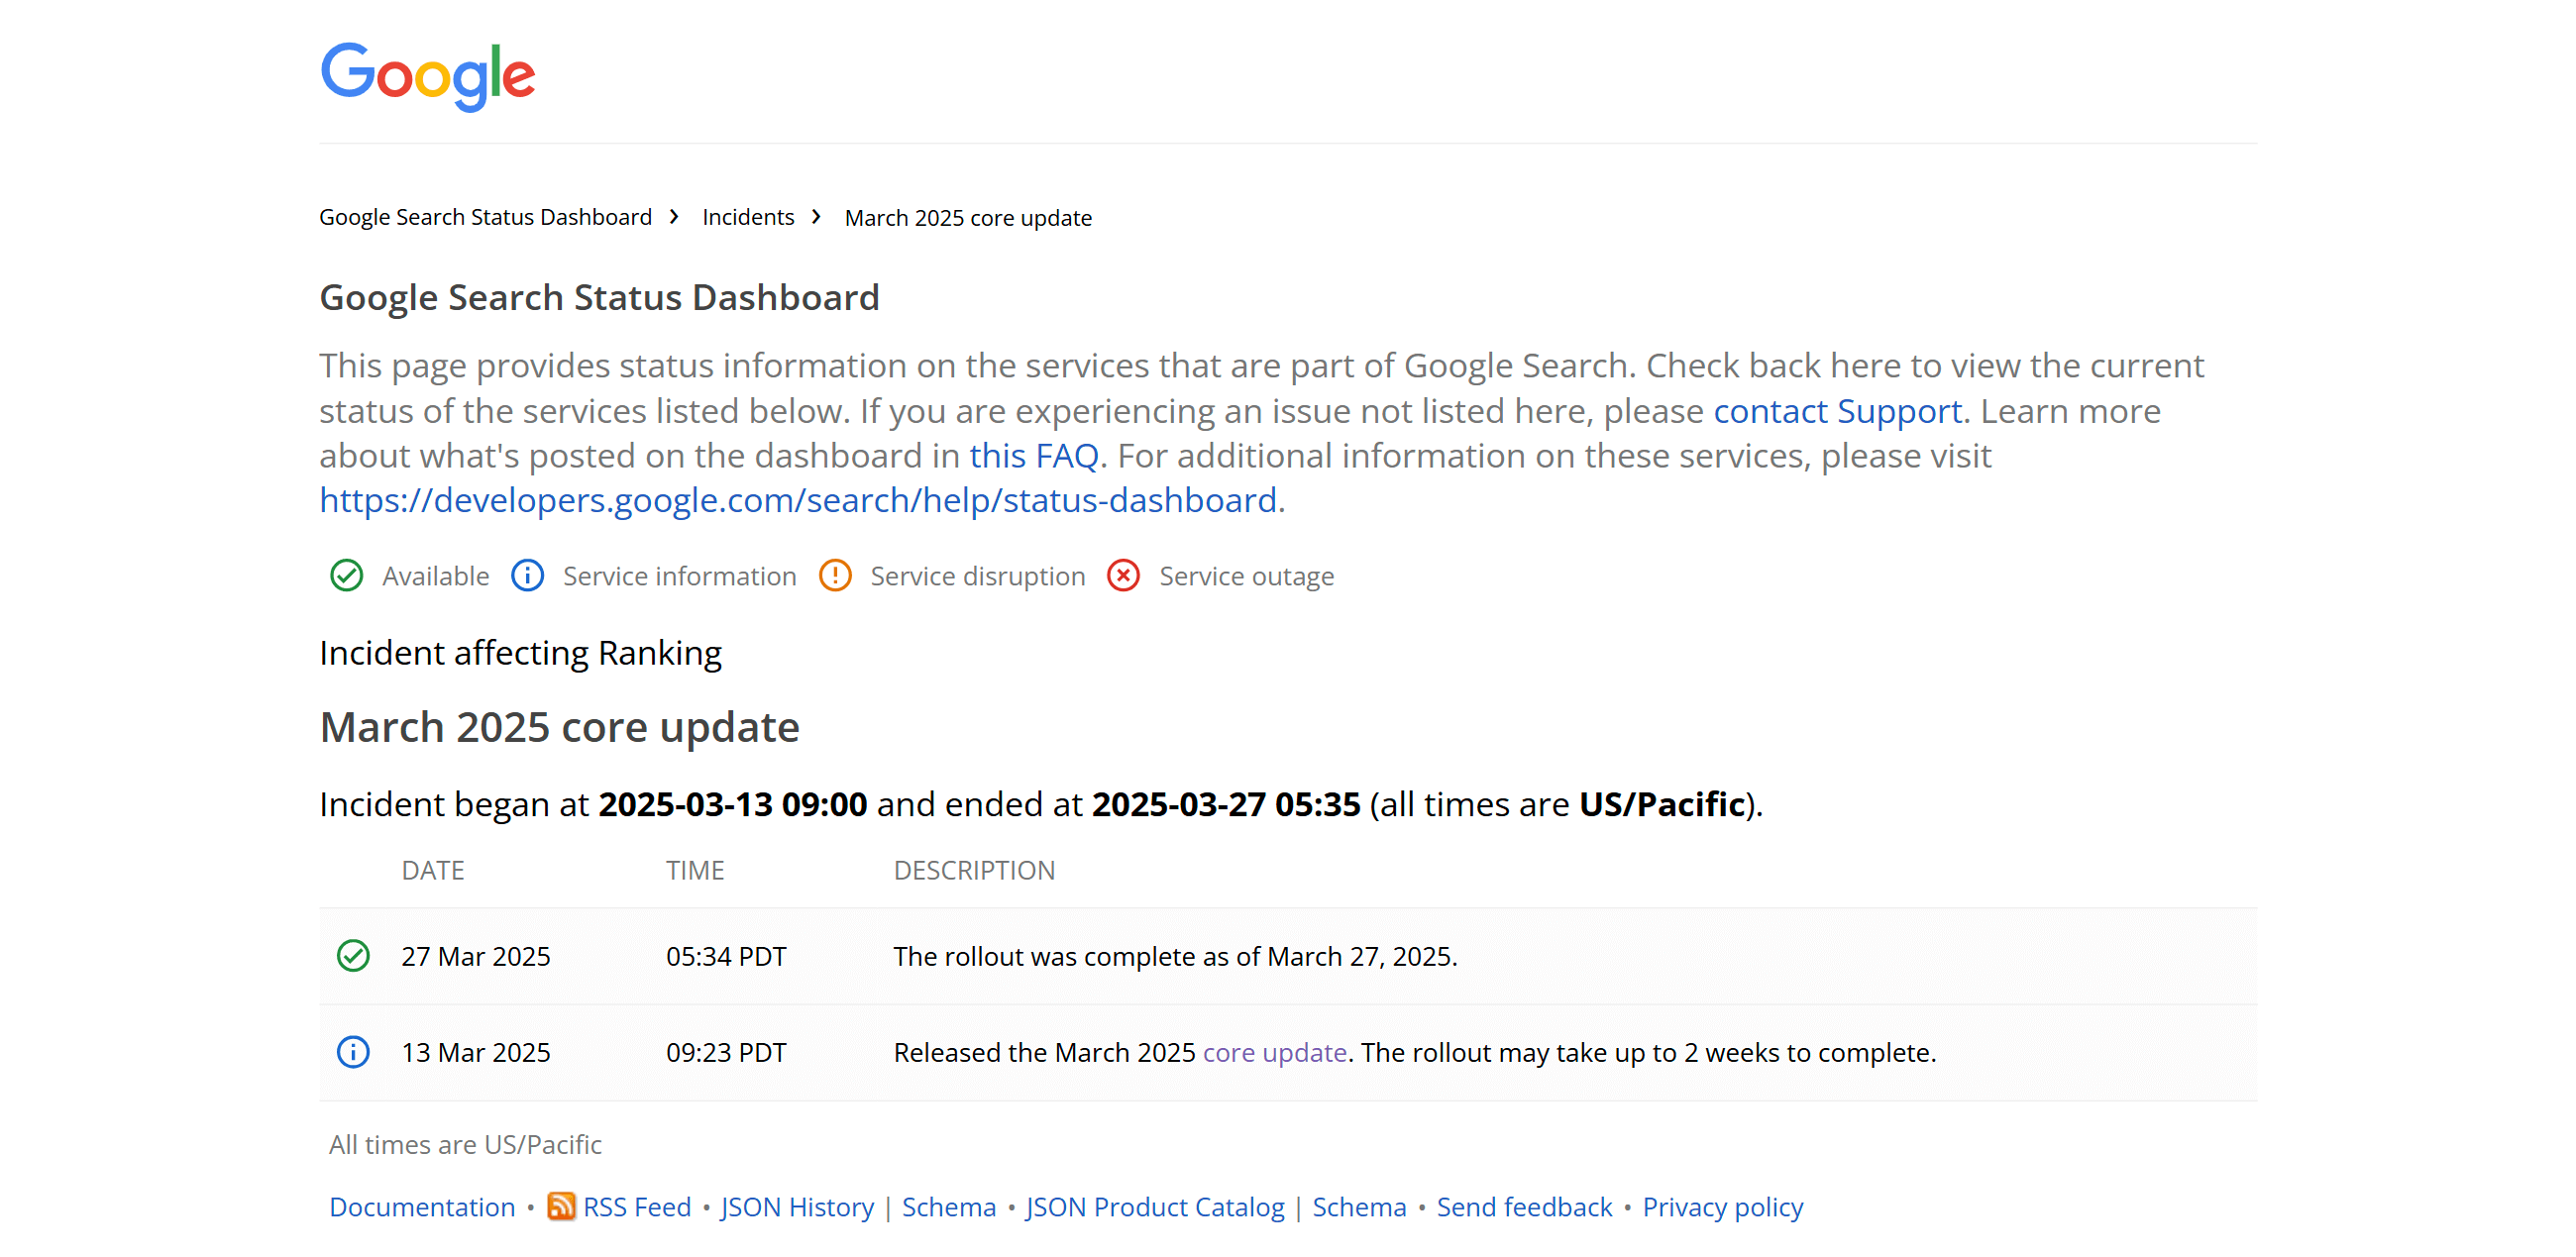
Task: Click the Service disruption legend label
Action: pos(978,576)
